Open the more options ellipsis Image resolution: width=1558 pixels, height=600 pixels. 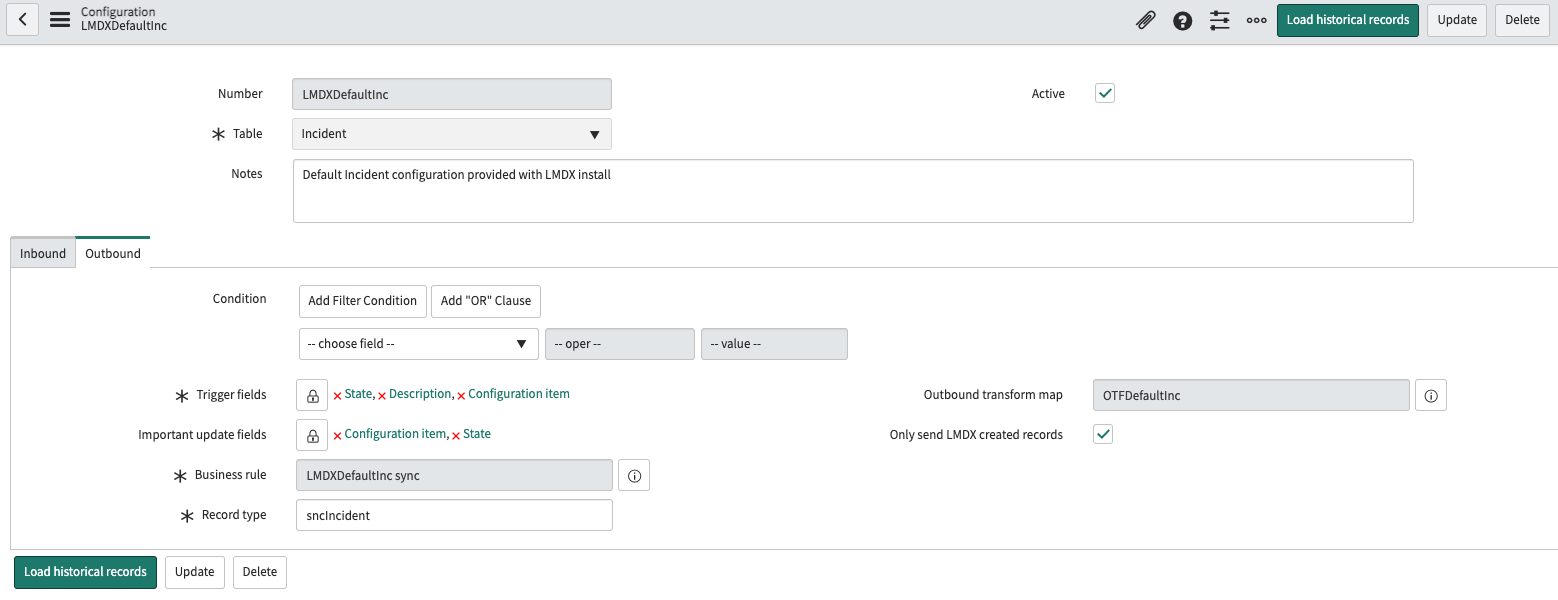(1256, 20)
